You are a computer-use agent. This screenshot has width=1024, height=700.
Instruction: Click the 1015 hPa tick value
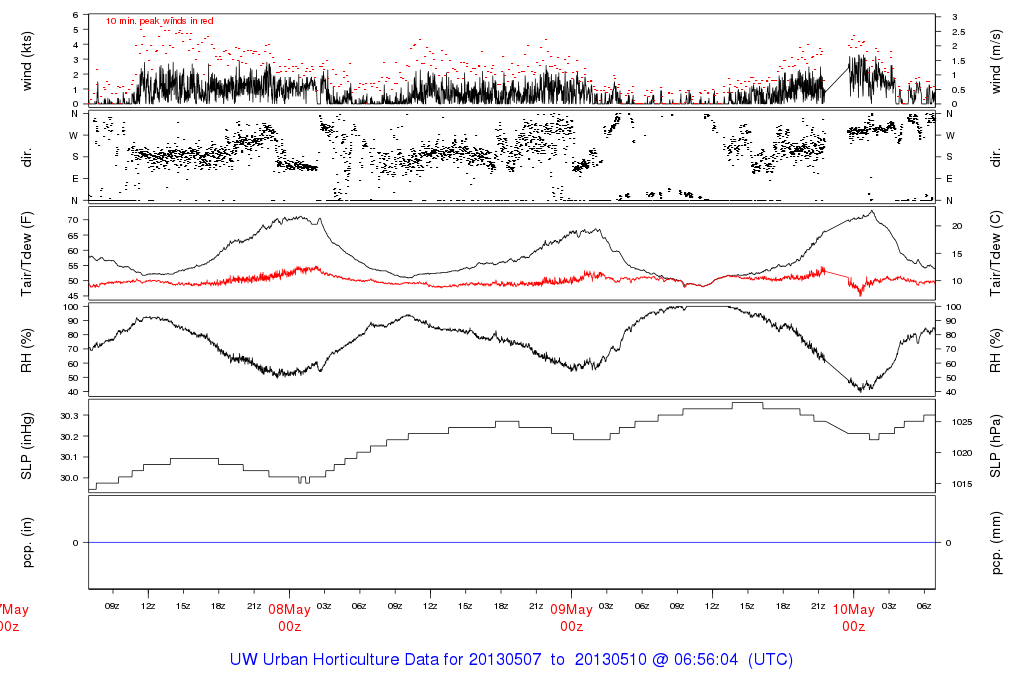[x=962, y=485]
